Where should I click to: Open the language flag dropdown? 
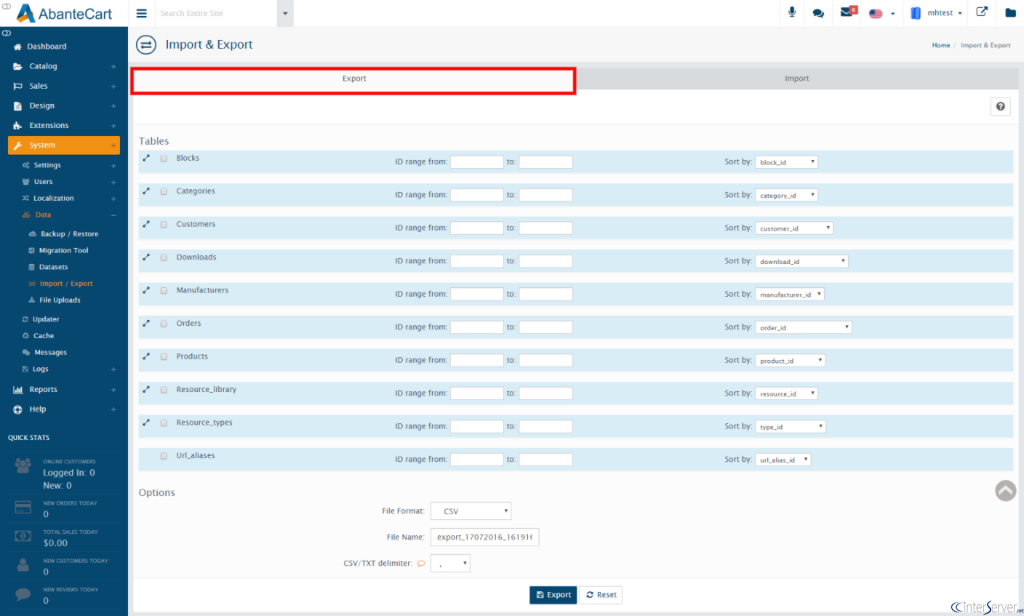tap(881, 13)
